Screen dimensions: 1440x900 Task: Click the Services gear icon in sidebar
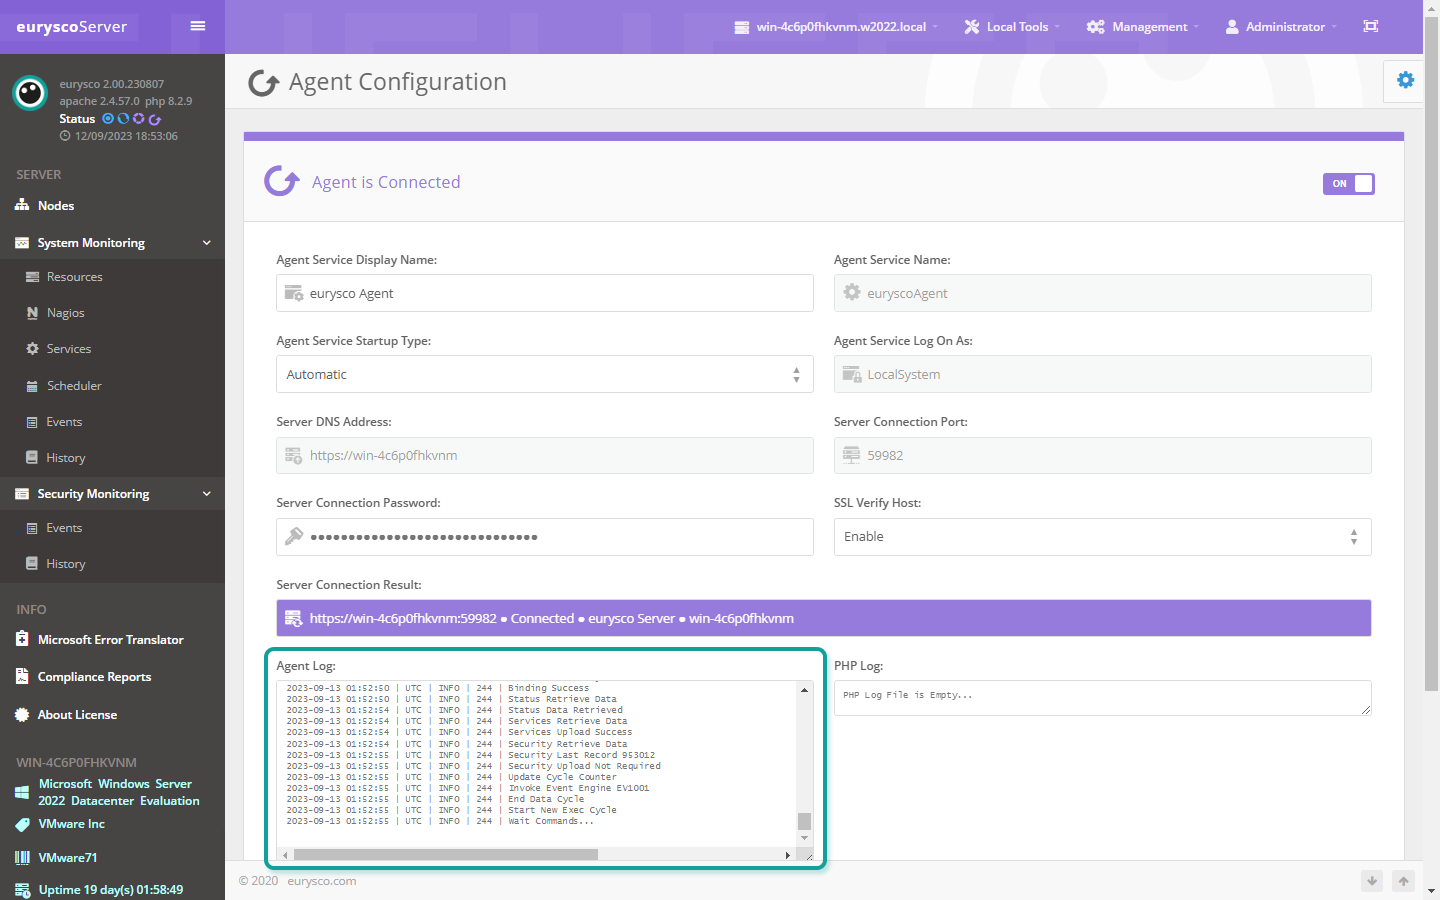pos(32,349)
